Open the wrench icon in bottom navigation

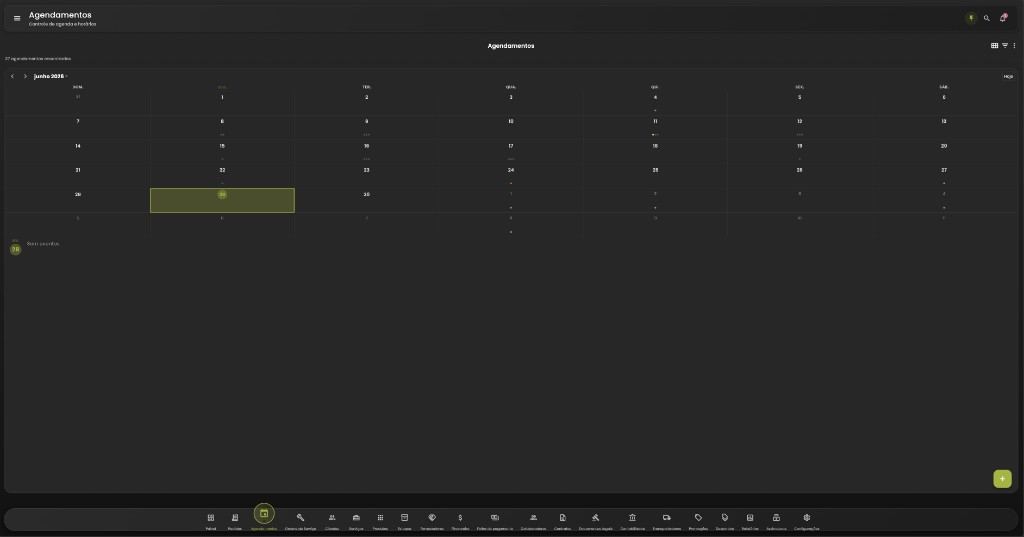coord(300,521)
